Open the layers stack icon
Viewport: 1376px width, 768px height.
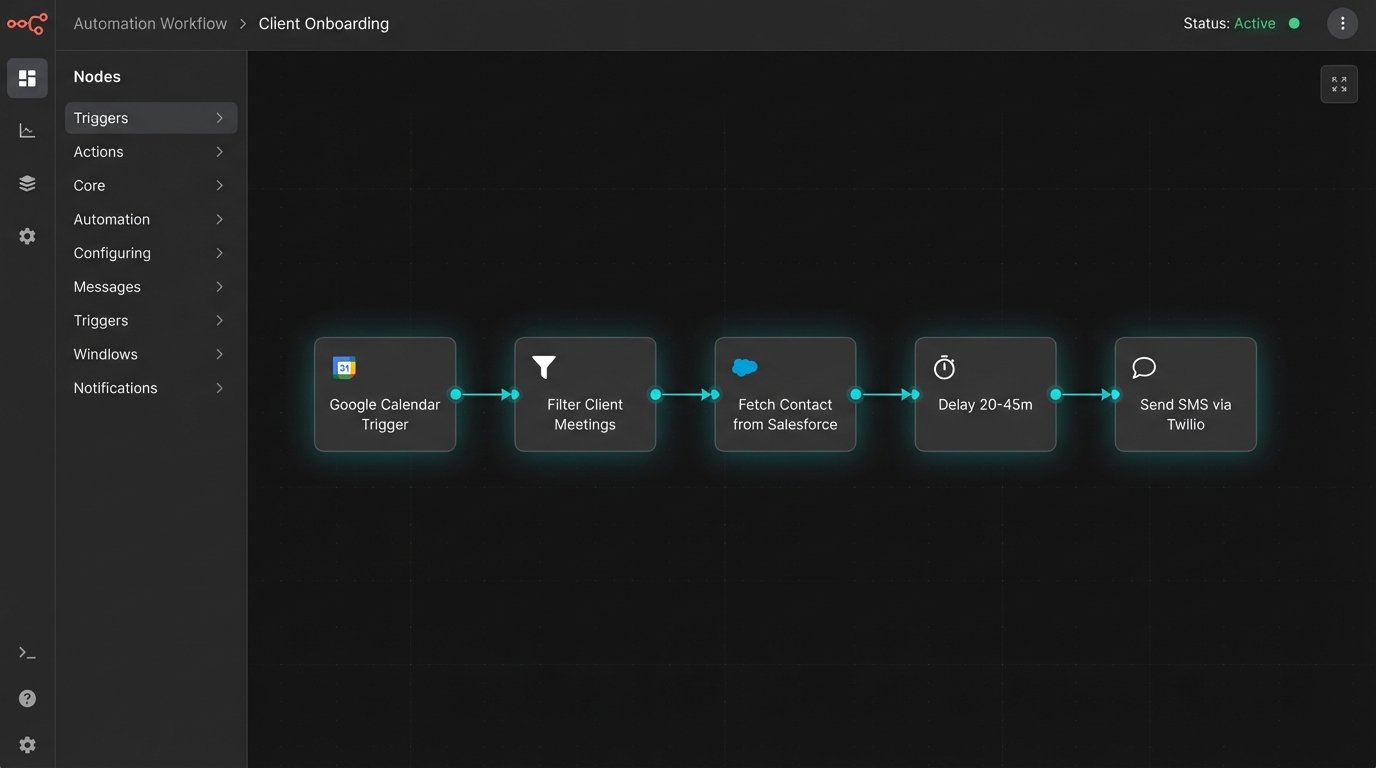(x=27, y=183)
